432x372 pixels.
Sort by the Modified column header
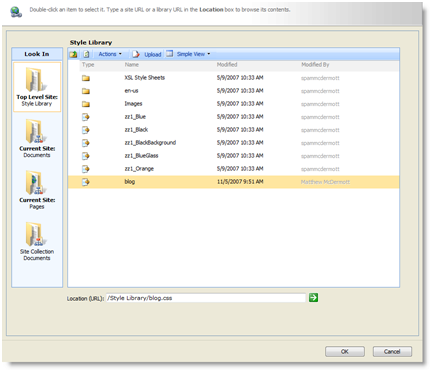coord(227,65)
